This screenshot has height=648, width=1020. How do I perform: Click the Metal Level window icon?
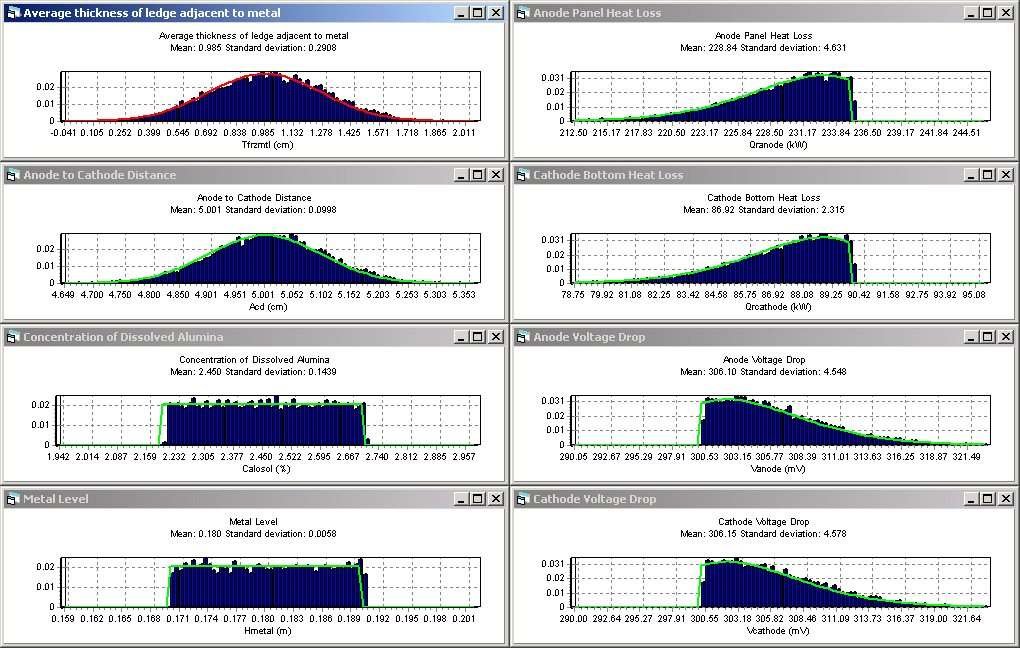(12, 499)
